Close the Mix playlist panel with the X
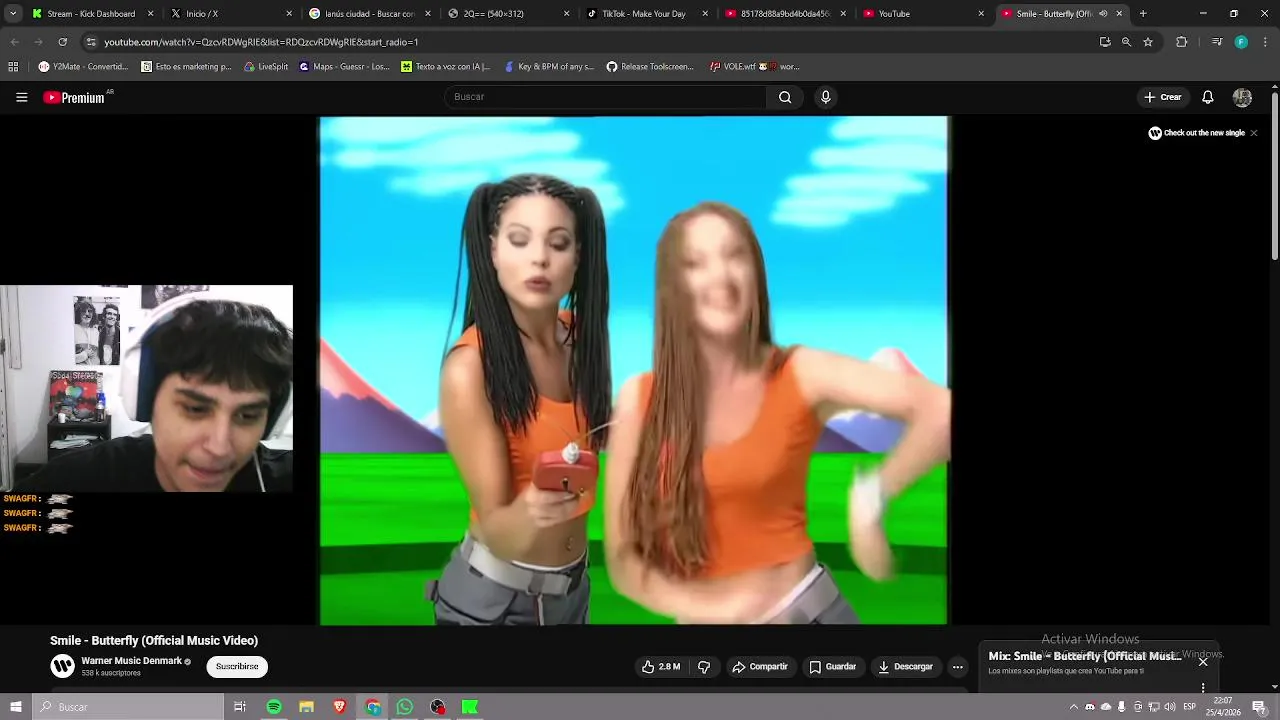This screenshot has height=720, width=1280. pyautogui.click(x=1203, y=661)
